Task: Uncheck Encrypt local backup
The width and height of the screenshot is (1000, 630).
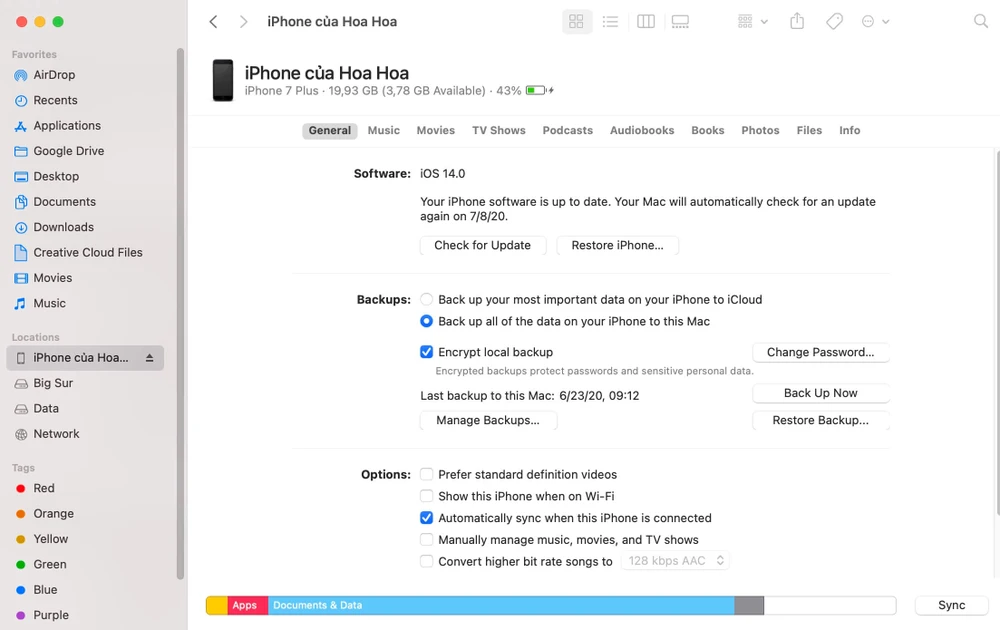Action: click(x=426, y=351)
